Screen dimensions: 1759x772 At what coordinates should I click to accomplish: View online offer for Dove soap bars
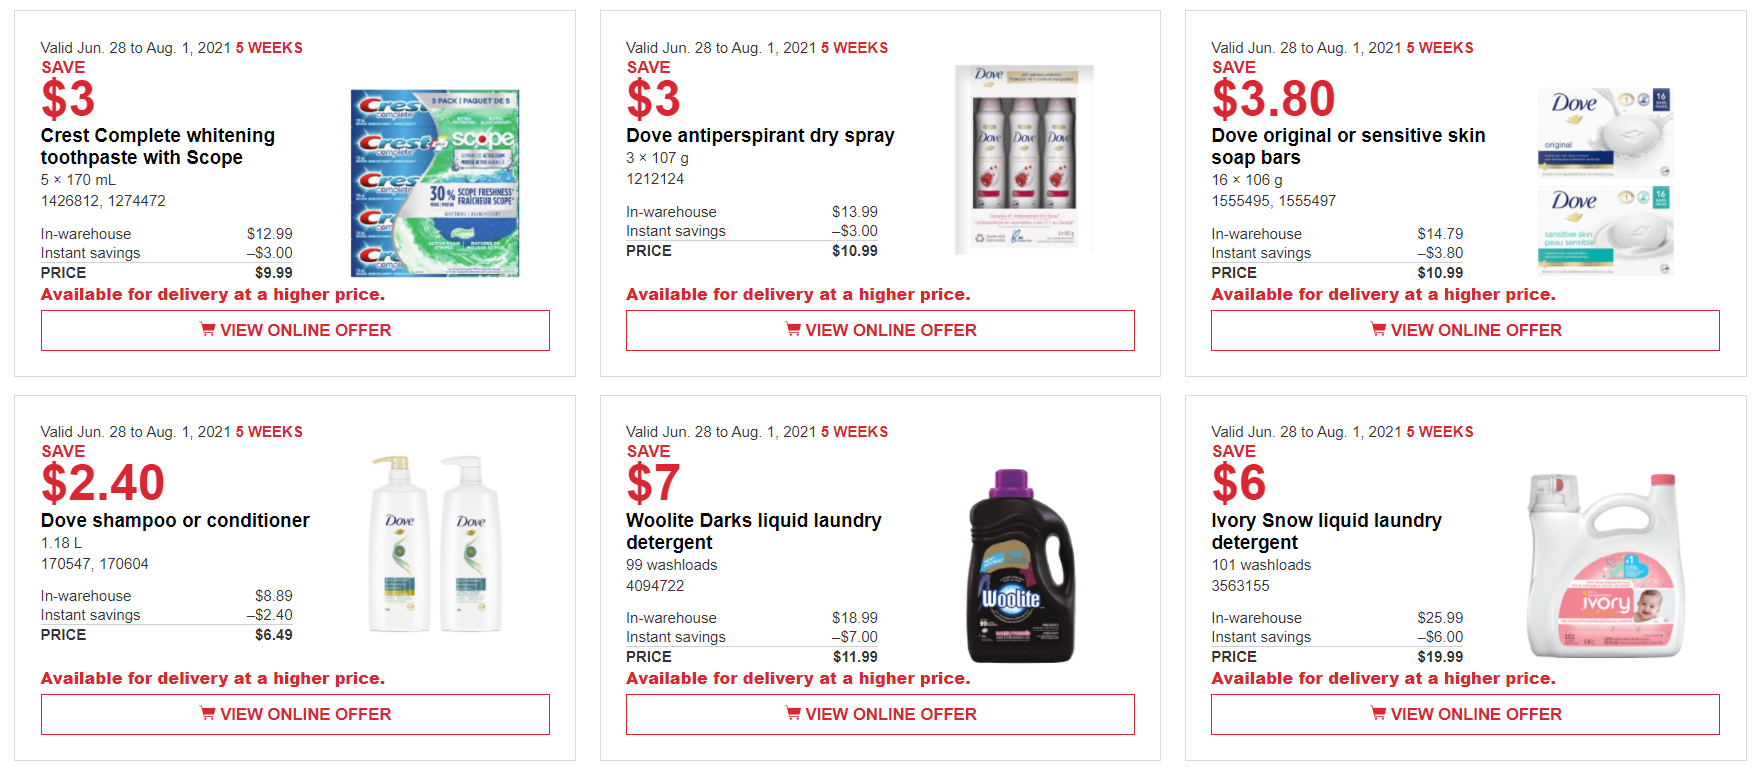pyautogui.click(x=1475, y=330)
